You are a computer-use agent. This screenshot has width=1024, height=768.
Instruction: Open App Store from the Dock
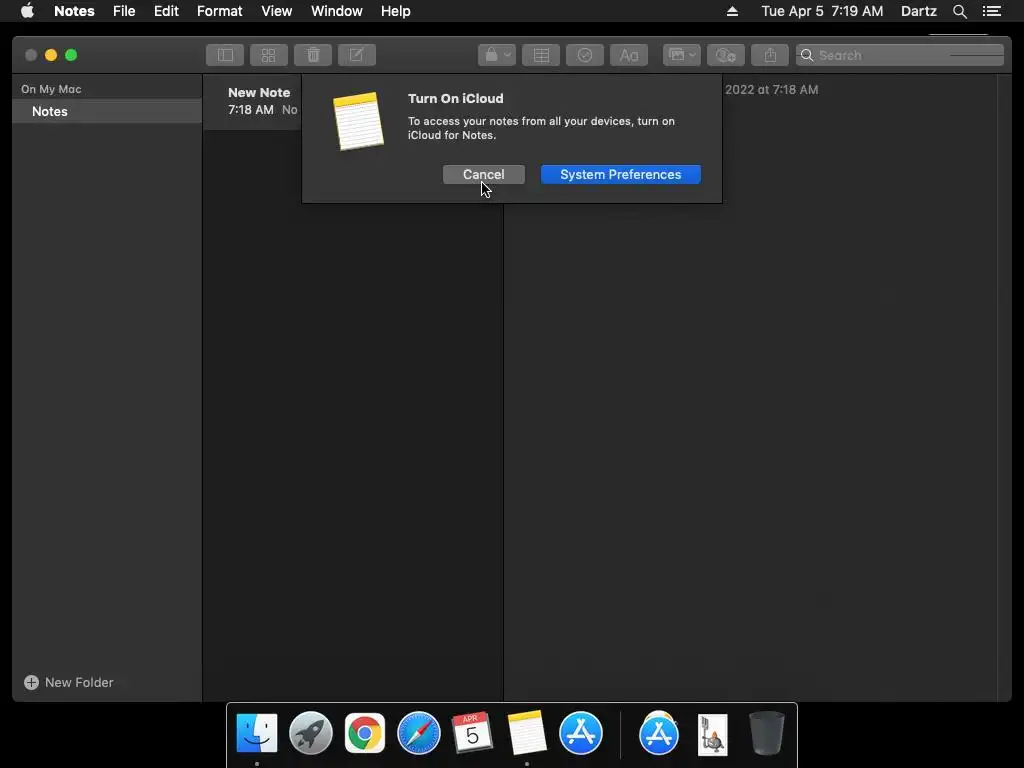pos(581,733)
